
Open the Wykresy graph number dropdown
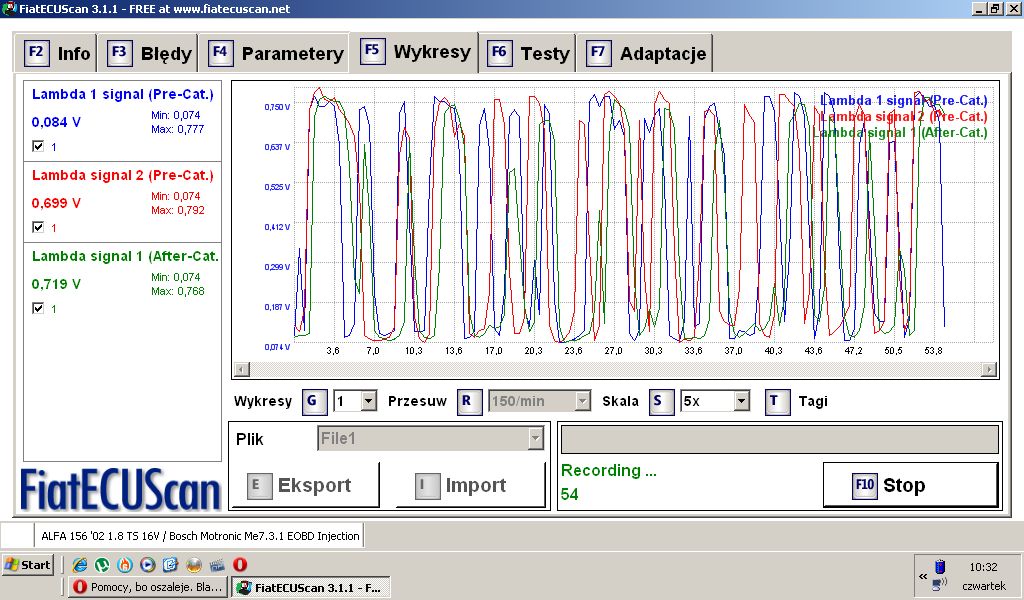click(x=368, y=401)
